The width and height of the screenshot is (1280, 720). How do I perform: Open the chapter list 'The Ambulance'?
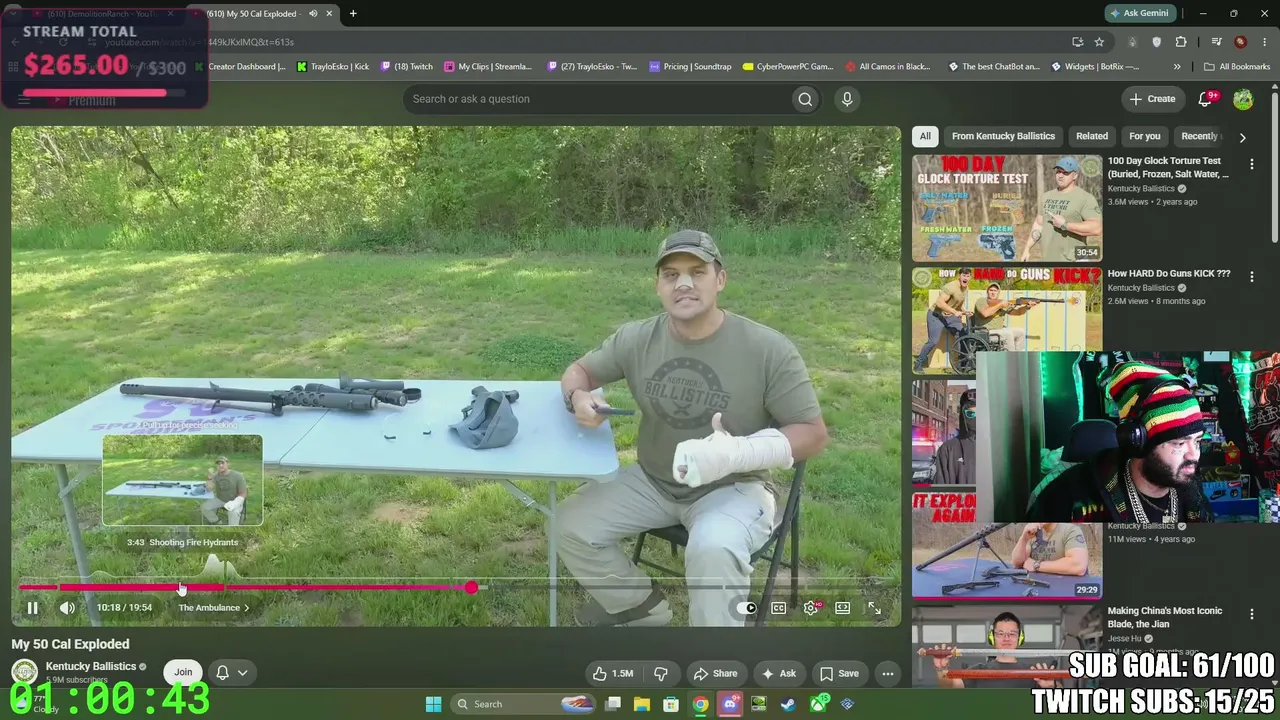coord(213,608)
